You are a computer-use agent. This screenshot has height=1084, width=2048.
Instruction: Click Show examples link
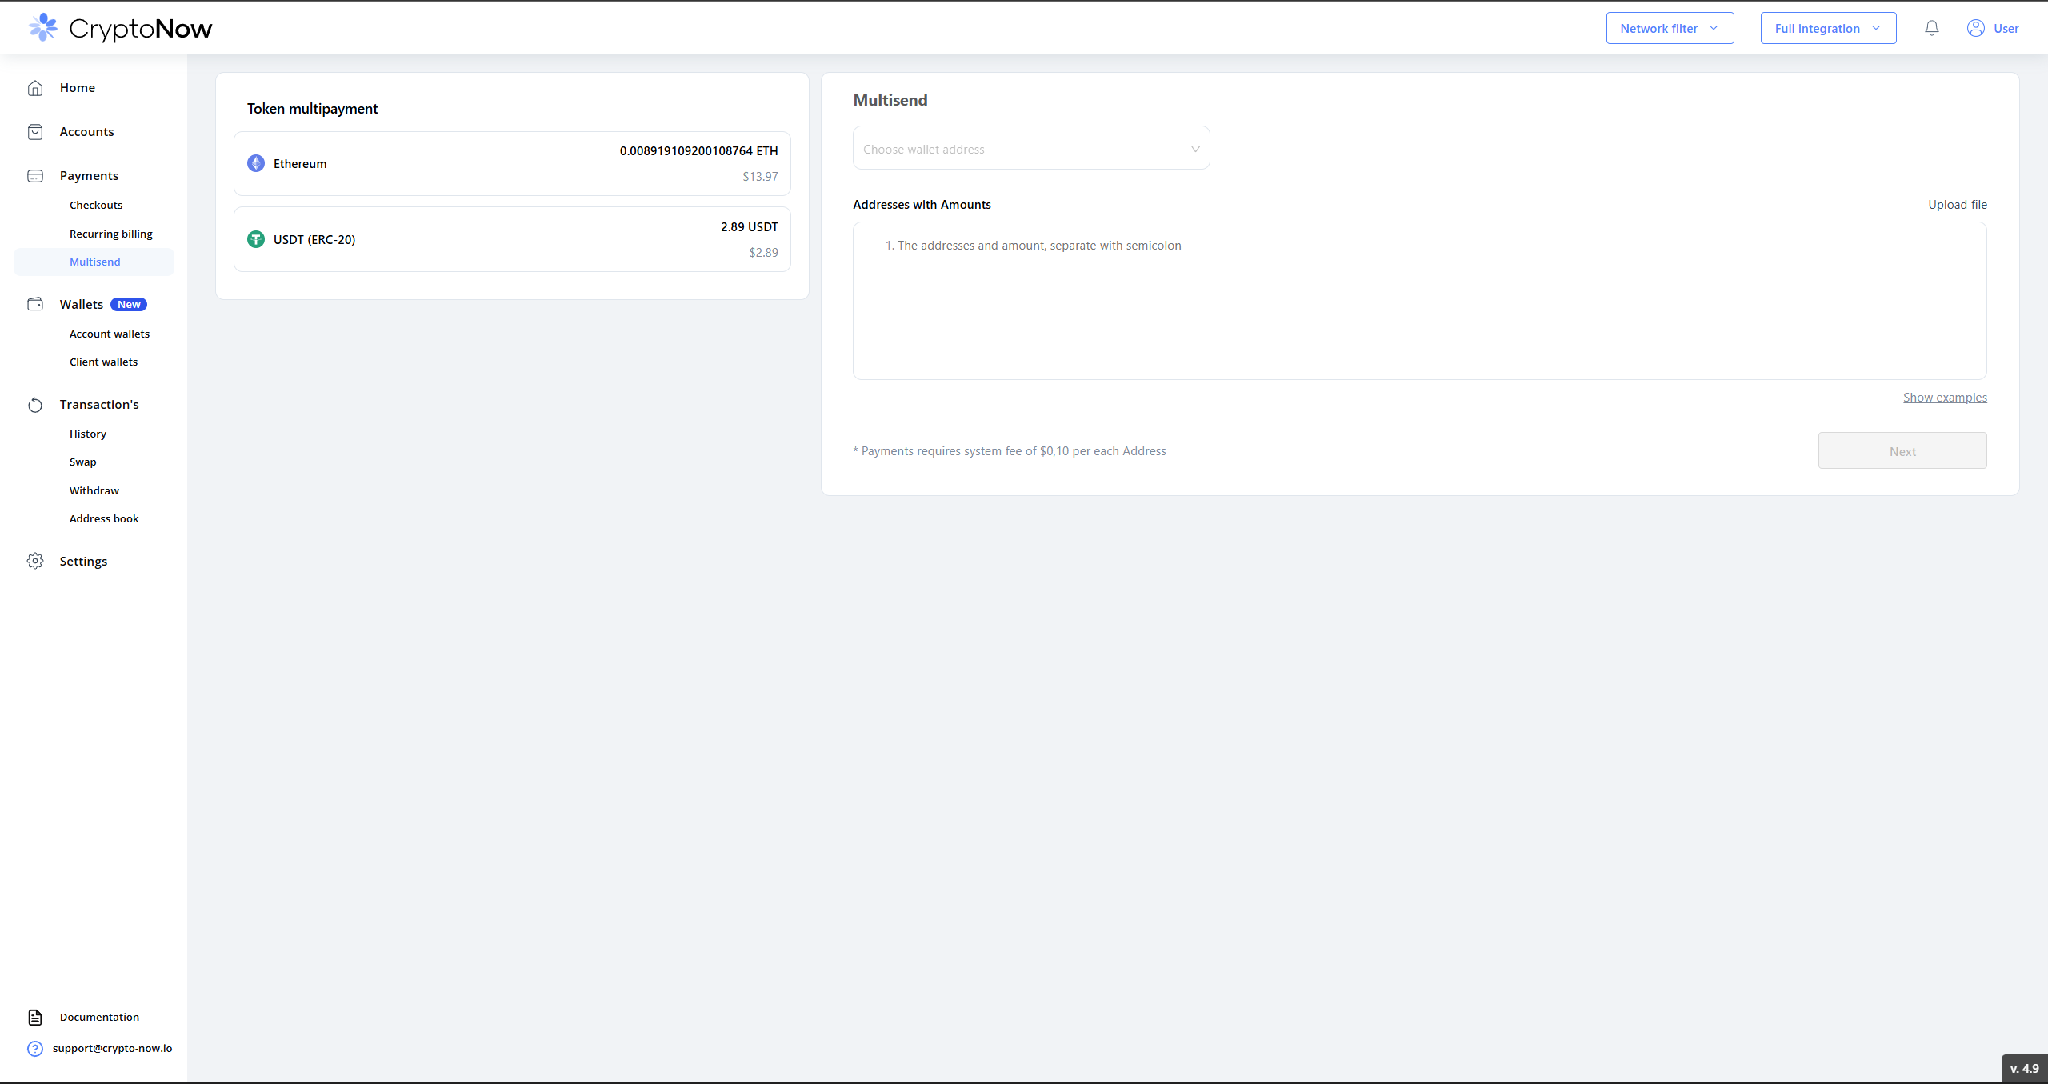(x=1944, y=397)
